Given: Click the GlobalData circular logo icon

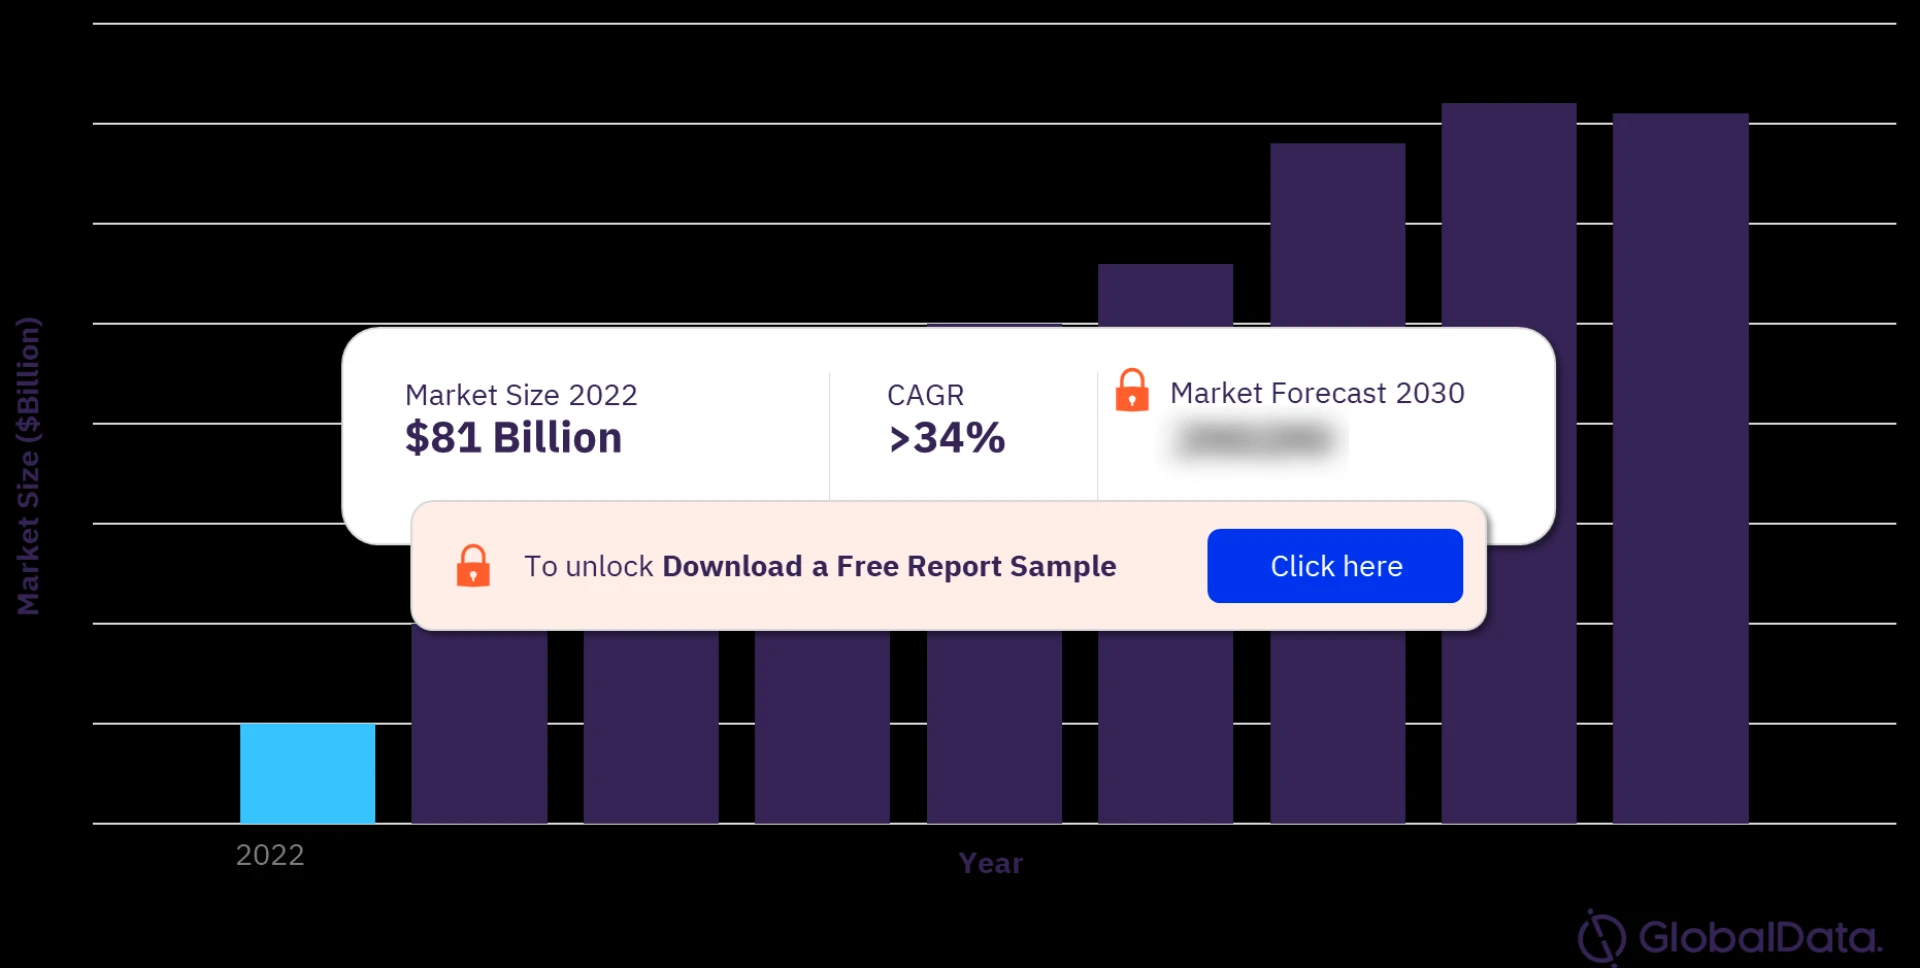Looking at the screenshot, I should point(1601,937).
